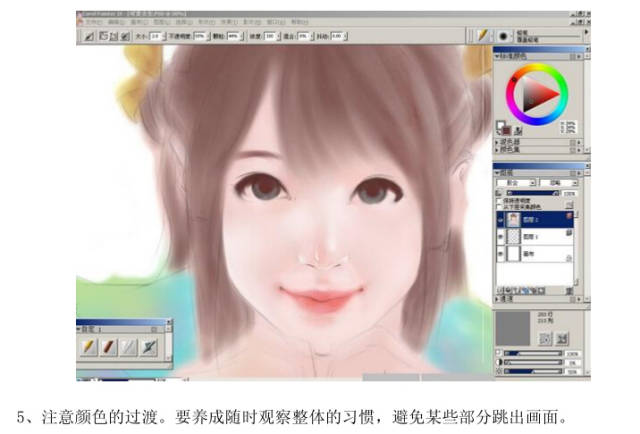This screenshot has width=640, height=434.
Task: Click the brush Opacity value field
Action: point(200,36)
